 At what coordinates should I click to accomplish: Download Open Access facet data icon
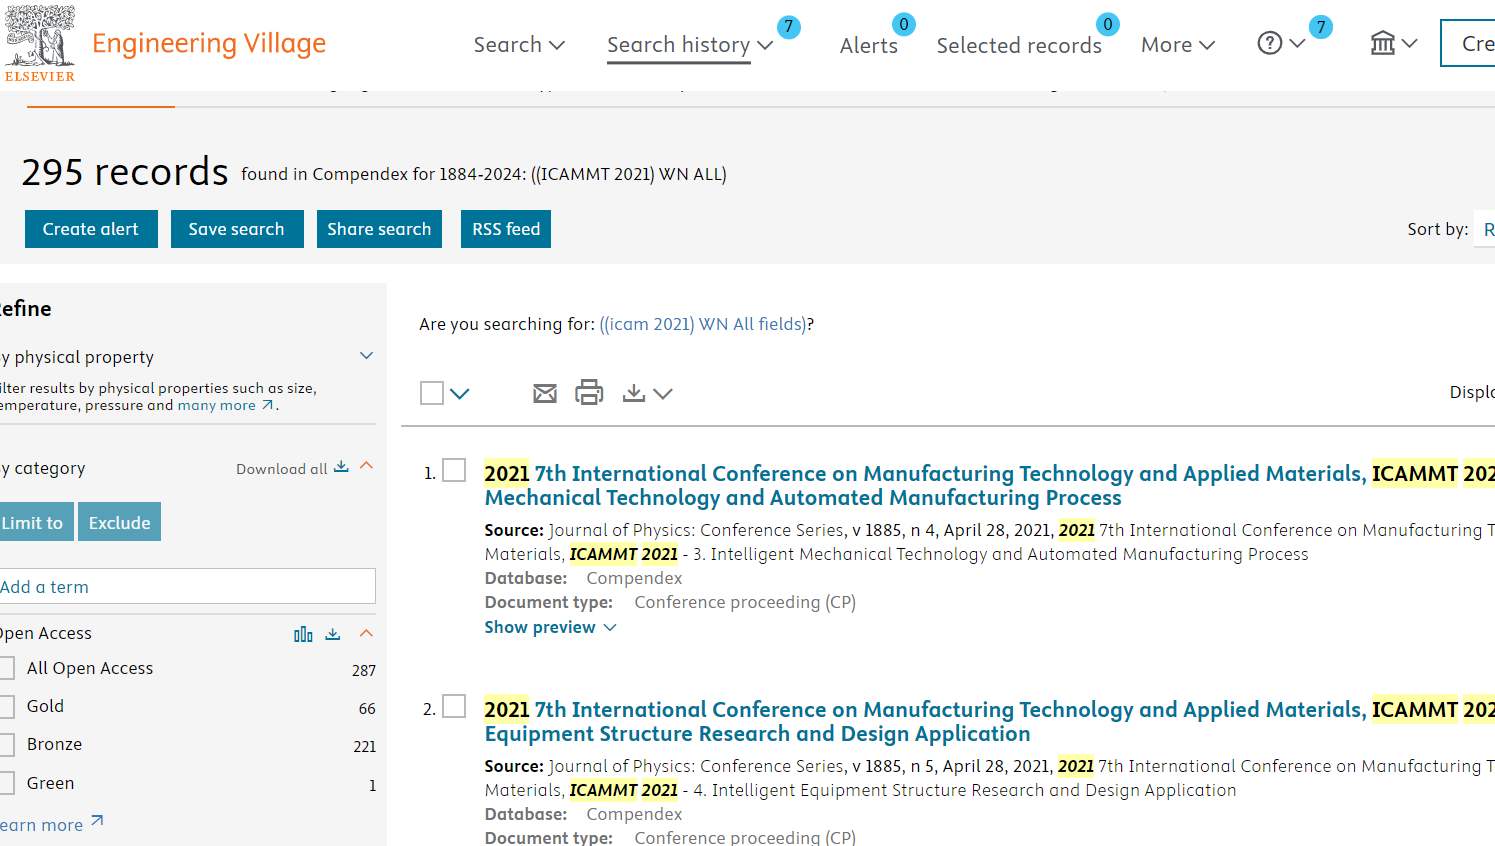pos(333,634)
